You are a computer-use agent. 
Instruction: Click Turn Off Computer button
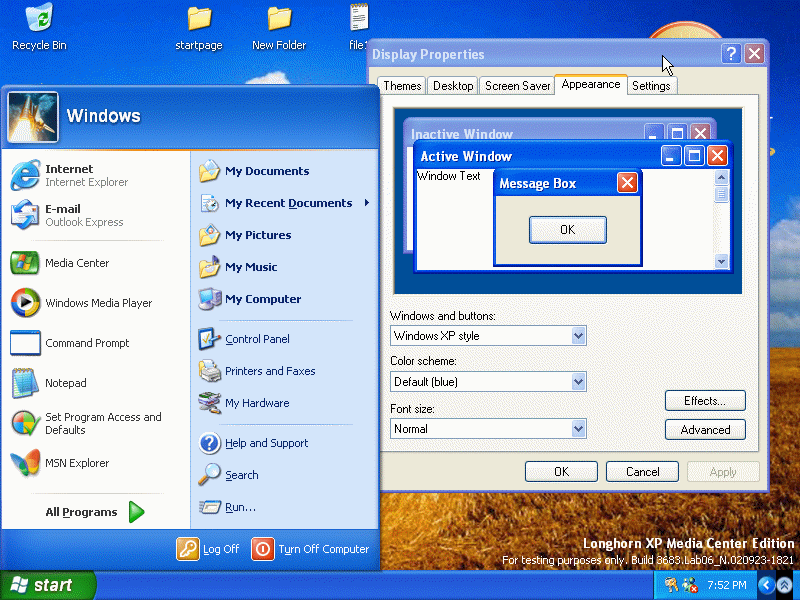click(x=310, y=549)
